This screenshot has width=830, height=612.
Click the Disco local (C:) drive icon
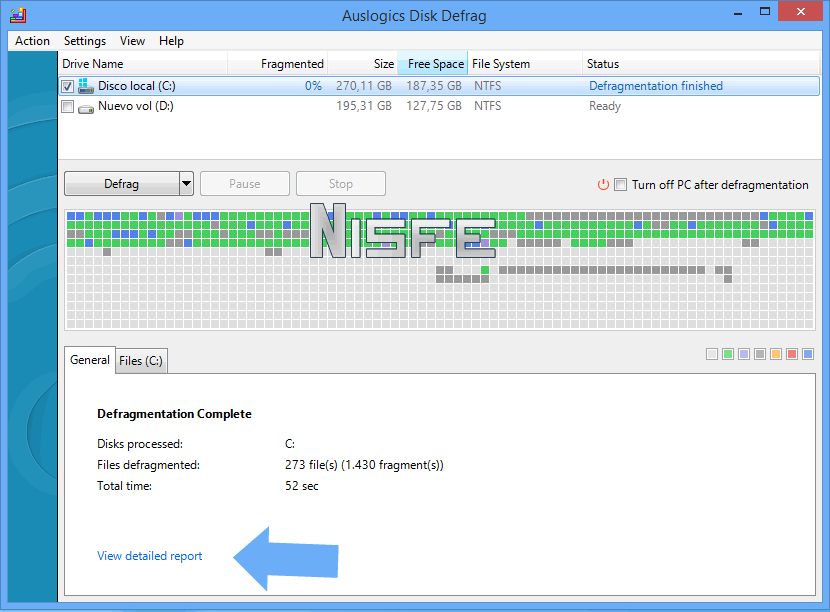[86, 86]
